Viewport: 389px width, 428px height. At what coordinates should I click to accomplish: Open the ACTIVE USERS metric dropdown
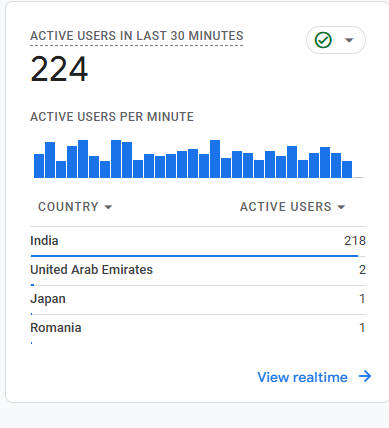pos(292,207)
